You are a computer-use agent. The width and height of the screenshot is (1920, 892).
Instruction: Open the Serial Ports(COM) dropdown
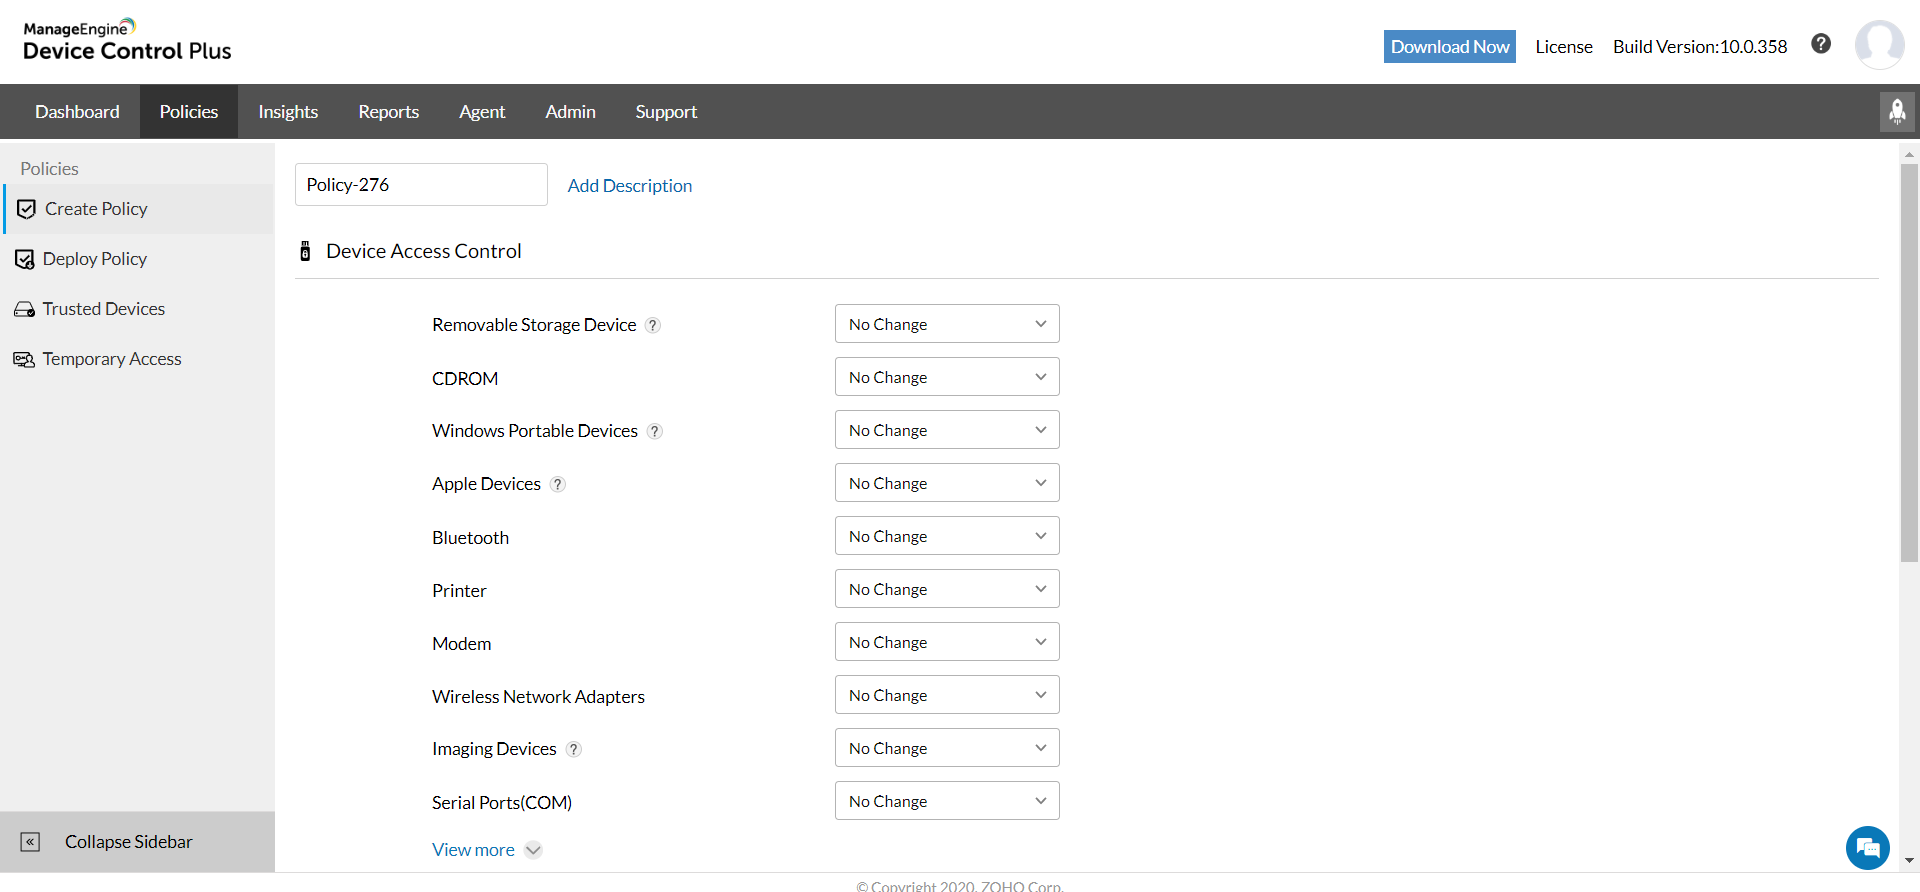pyautogui.click(x=947, y=801)
